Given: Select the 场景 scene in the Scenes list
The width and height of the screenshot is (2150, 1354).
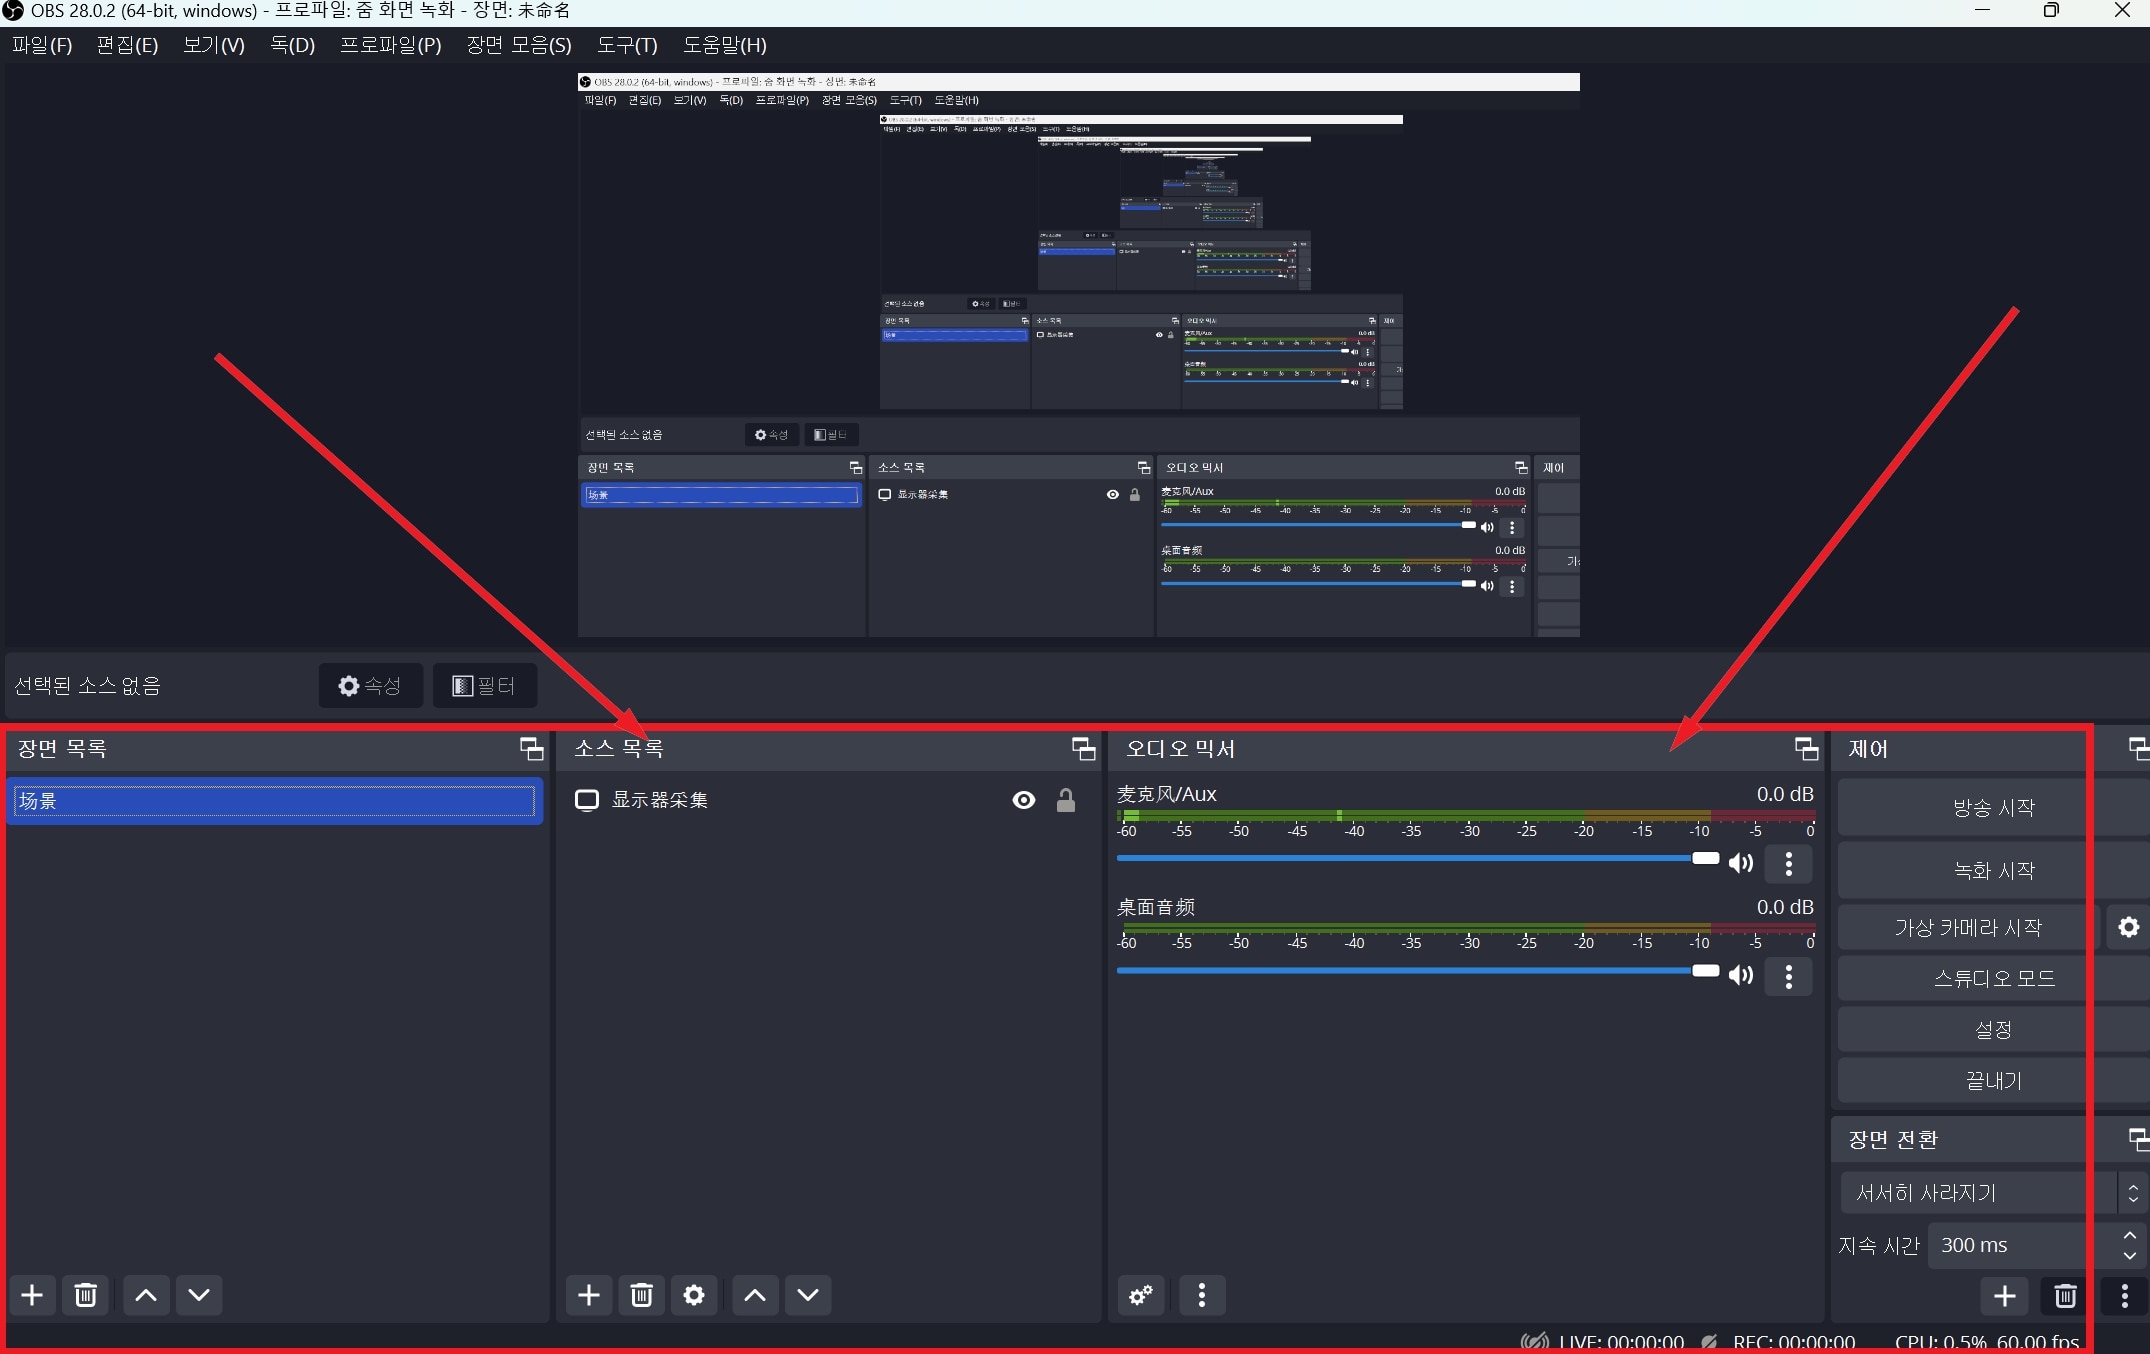Looking at the screenshot, I should point(275,801).
